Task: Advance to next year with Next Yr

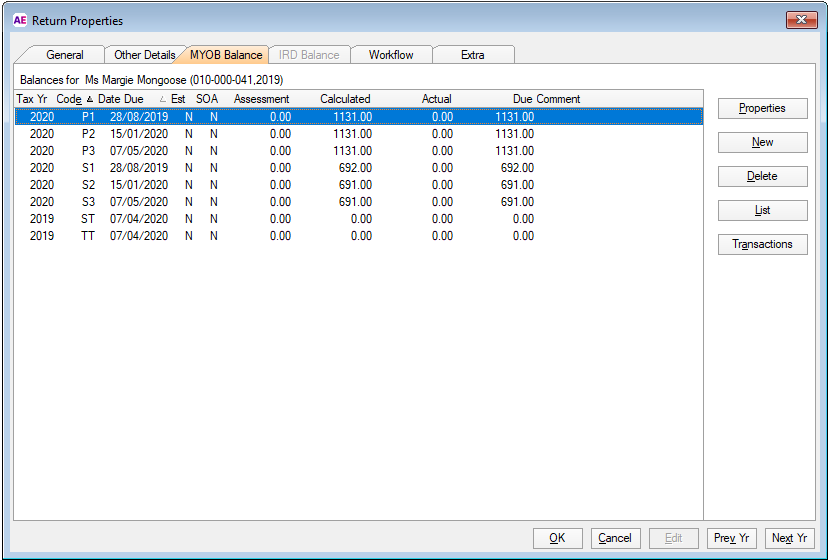Action: [790, 538]
